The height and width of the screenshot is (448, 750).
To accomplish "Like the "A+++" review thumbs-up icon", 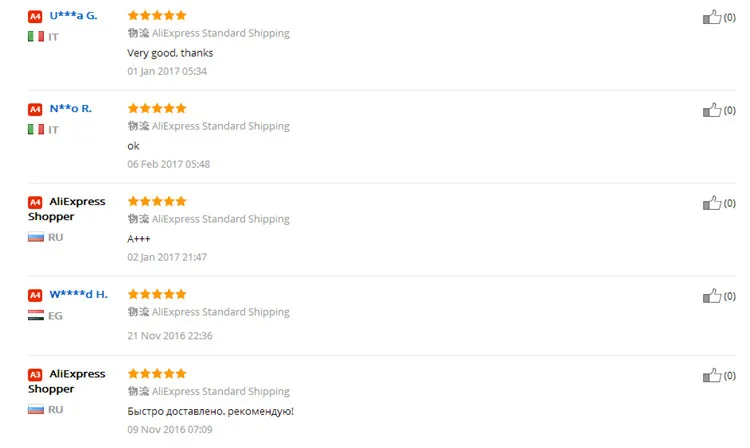I will pyautogui.click(x=712, y=203).
